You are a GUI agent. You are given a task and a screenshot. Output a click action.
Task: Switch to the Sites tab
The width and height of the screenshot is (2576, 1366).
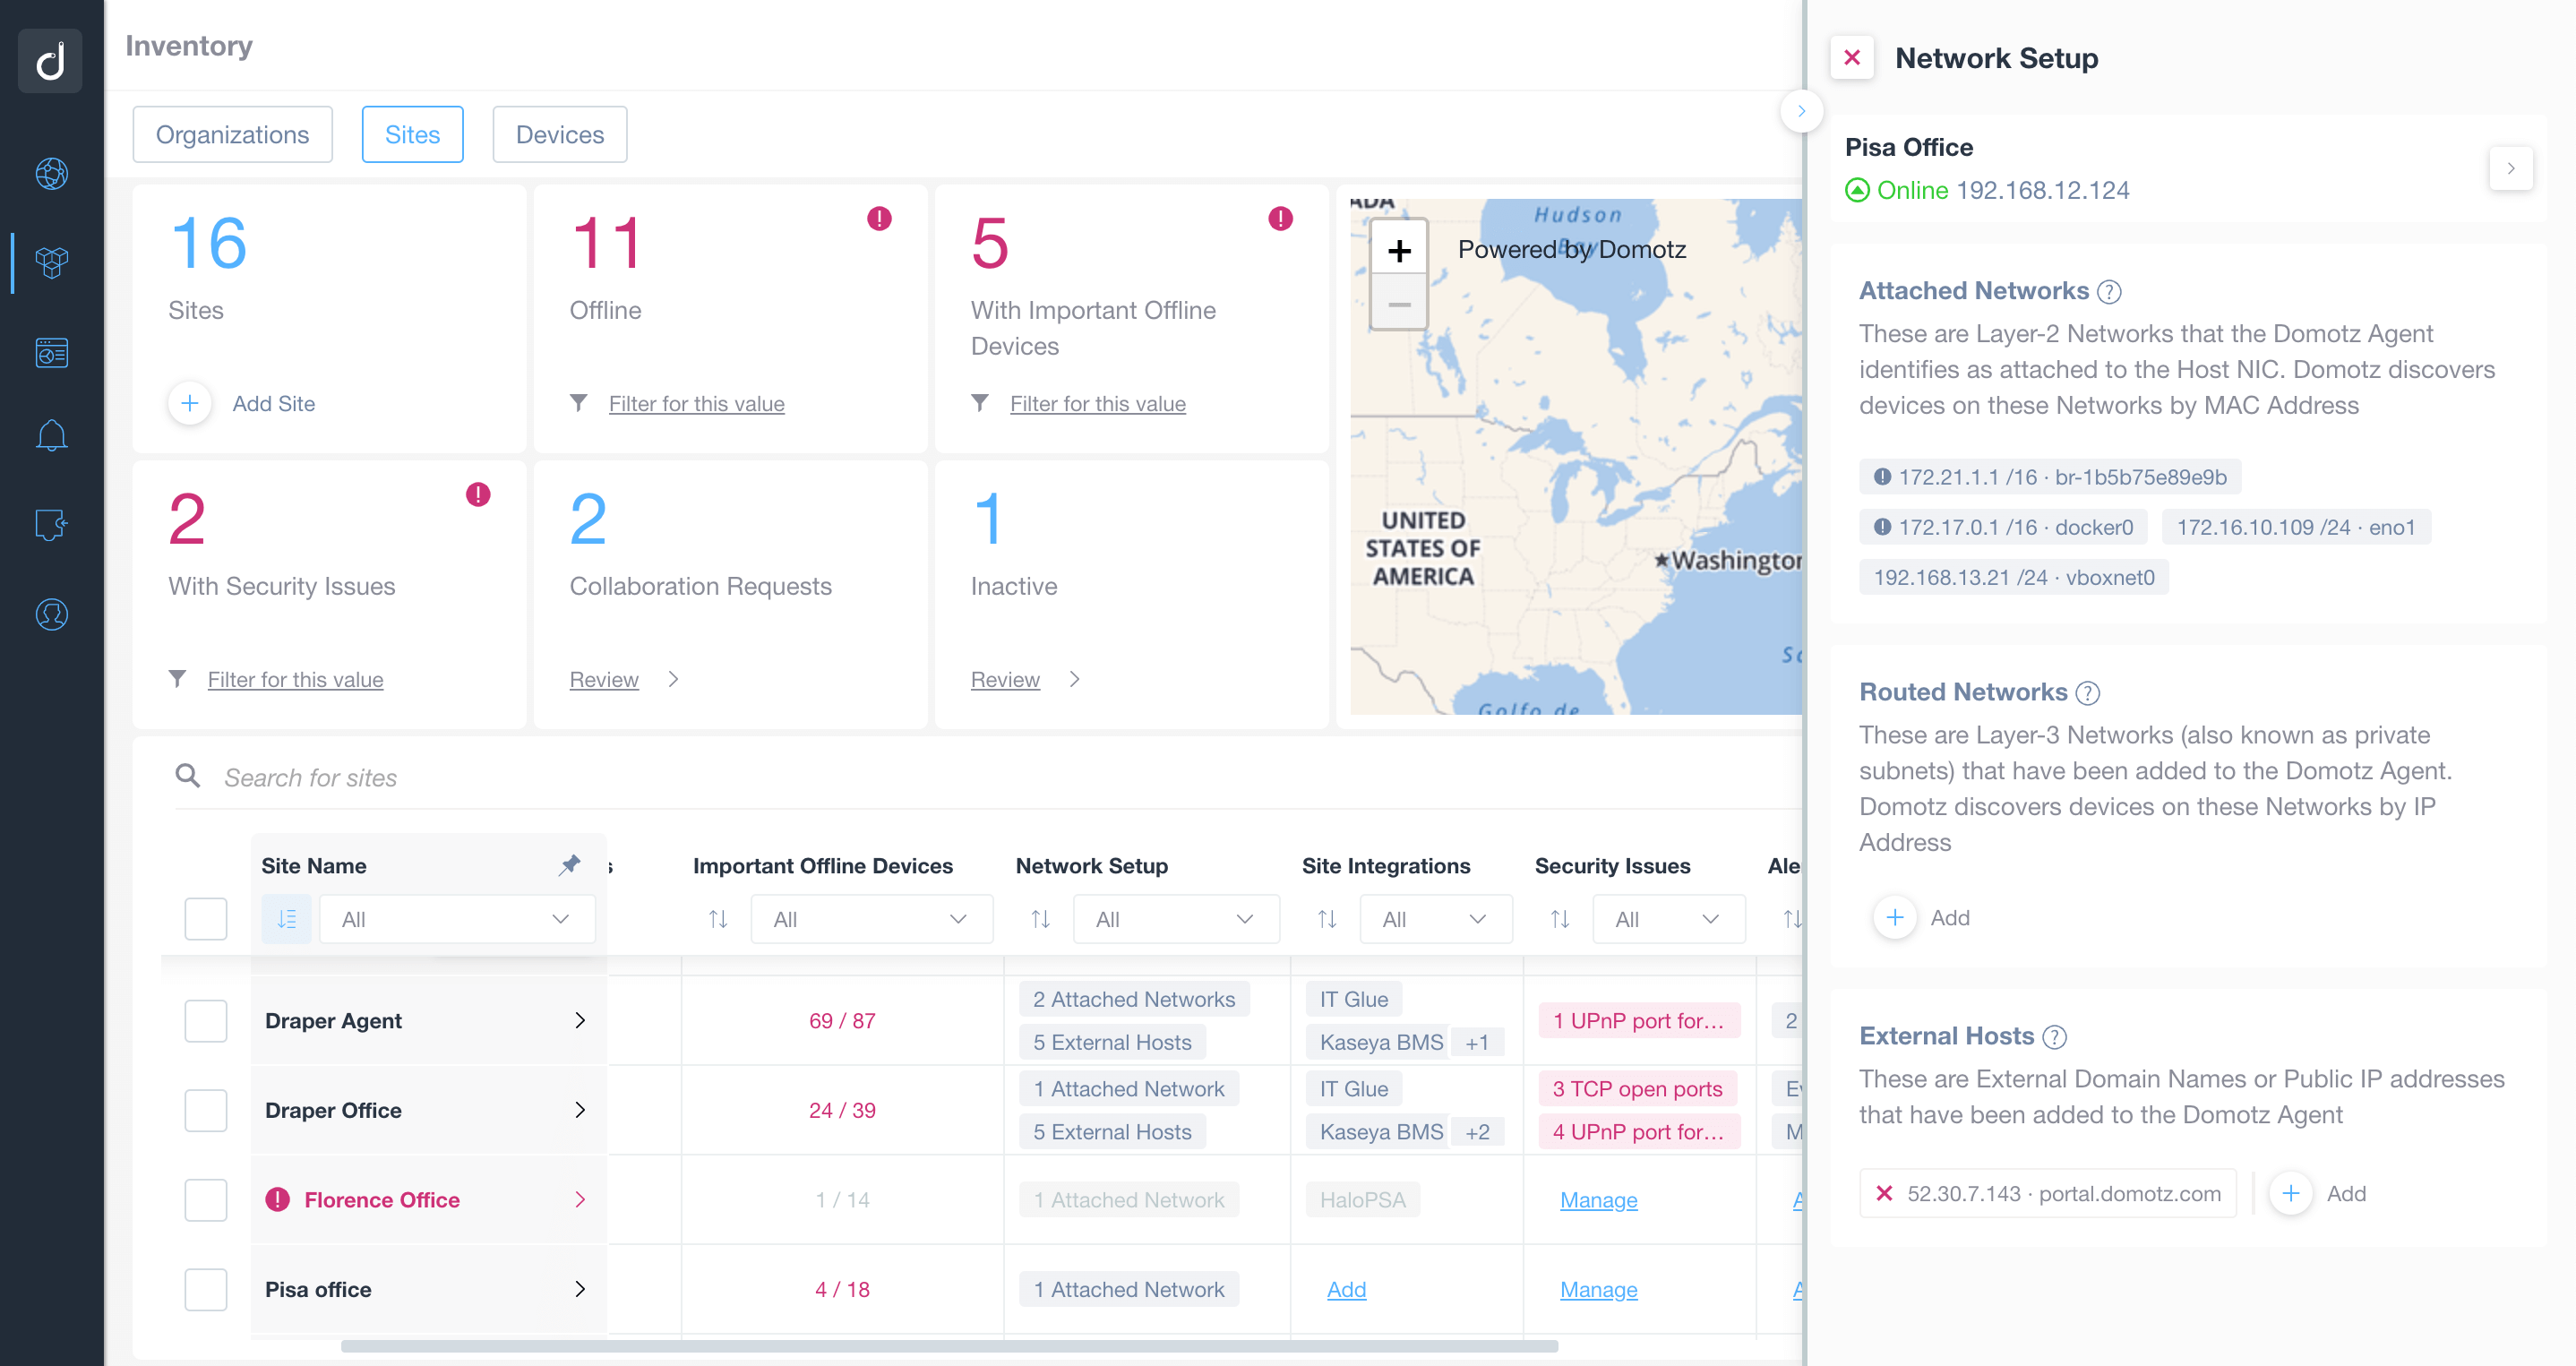pos(412,134)
